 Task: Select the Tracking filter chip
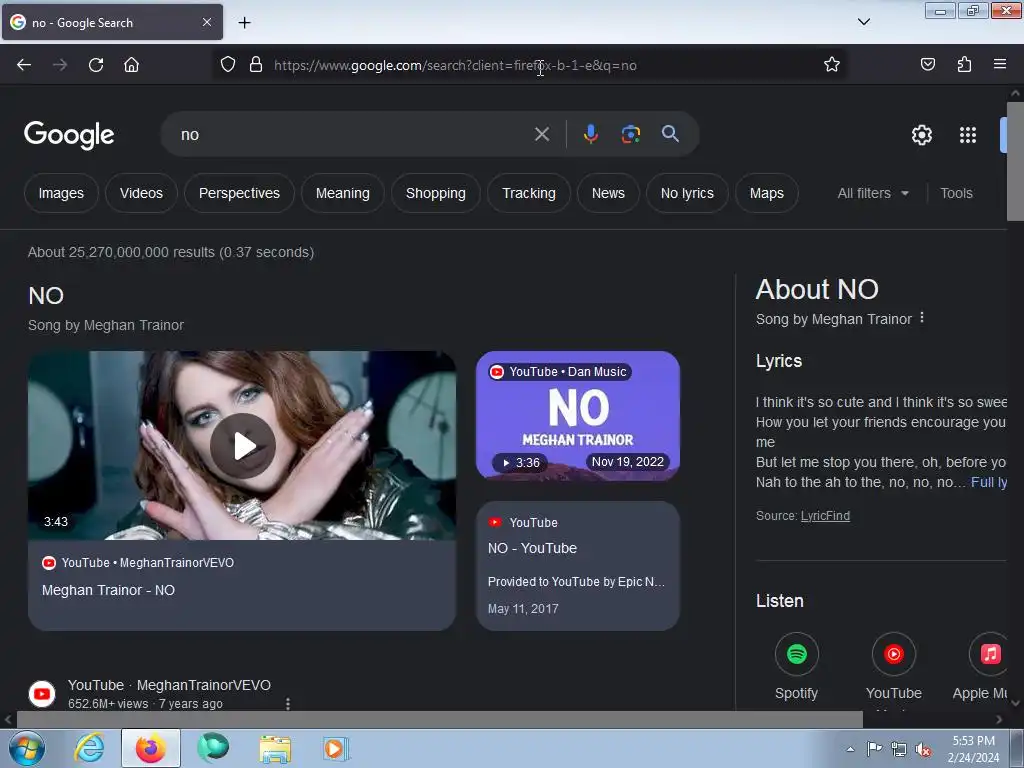coord(529,193)
